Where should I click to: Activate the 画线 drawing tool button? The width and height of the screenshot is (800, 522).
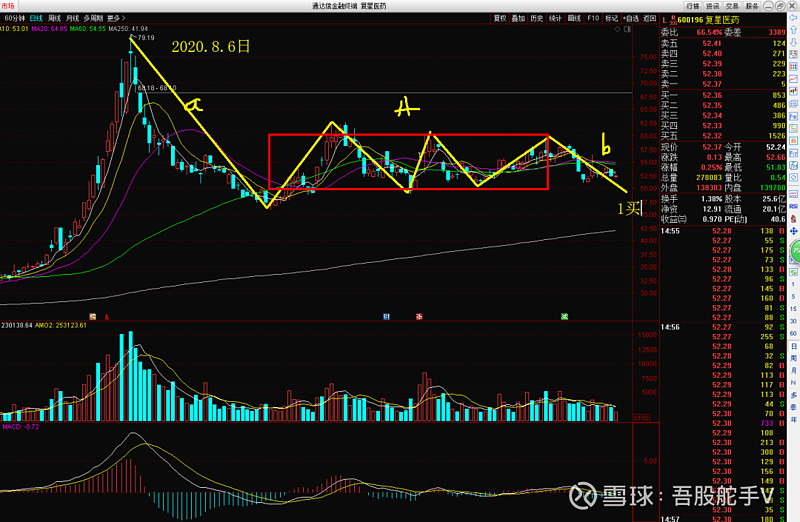tap(574, 18)
